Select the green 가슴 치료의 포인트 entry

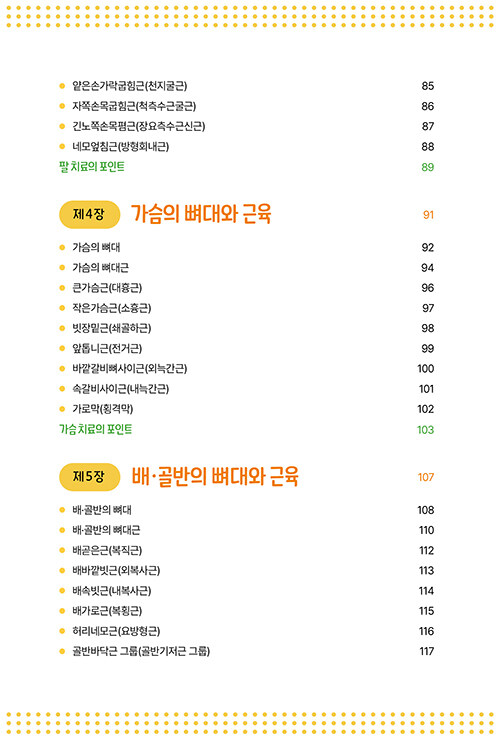(95, 429)
